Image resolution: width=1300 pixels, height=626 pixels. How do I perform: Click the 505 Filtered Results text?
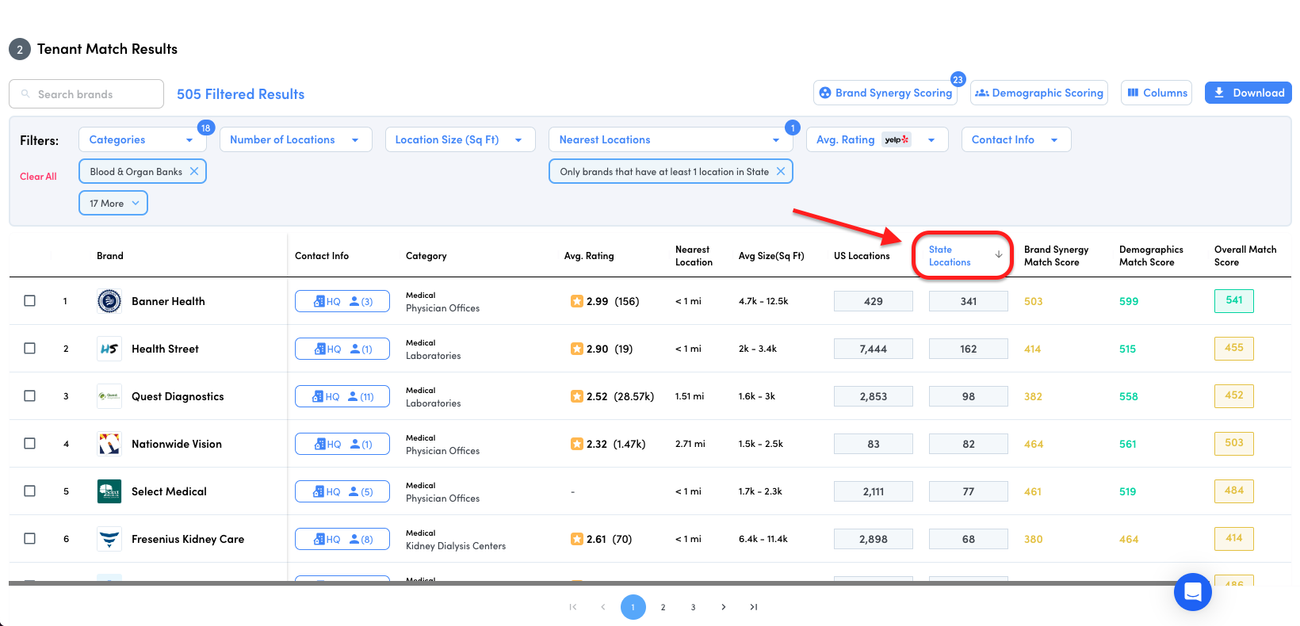click(x=241, y=94)
